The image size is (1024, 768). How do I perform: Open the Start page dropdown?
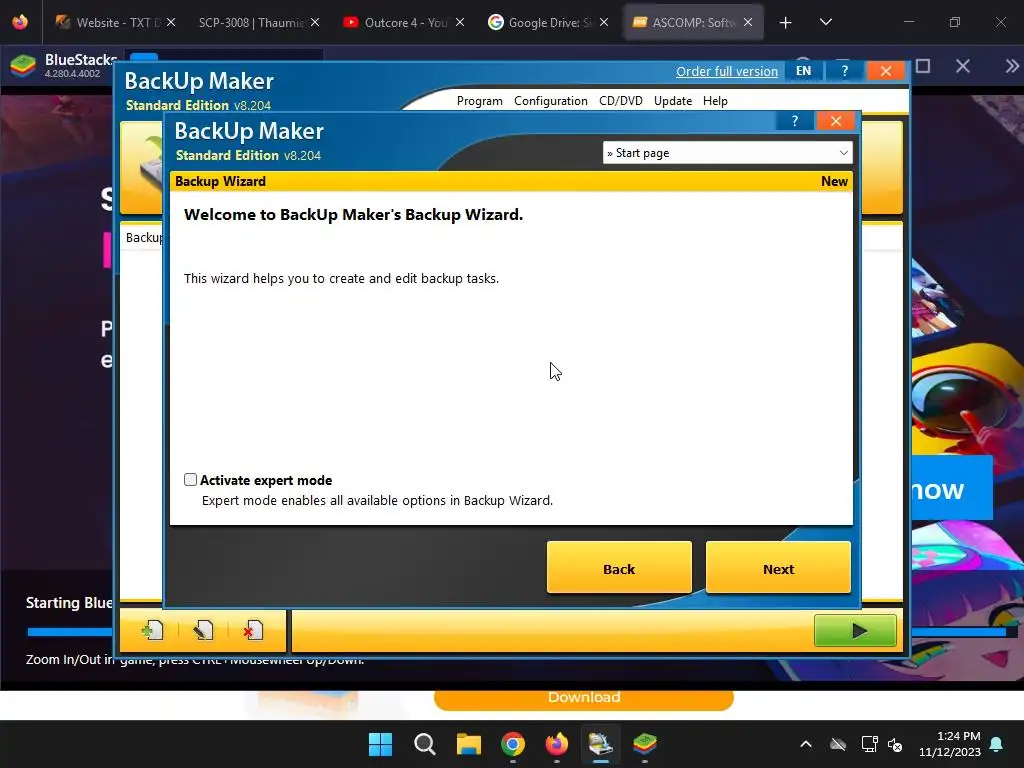(728, 153)
